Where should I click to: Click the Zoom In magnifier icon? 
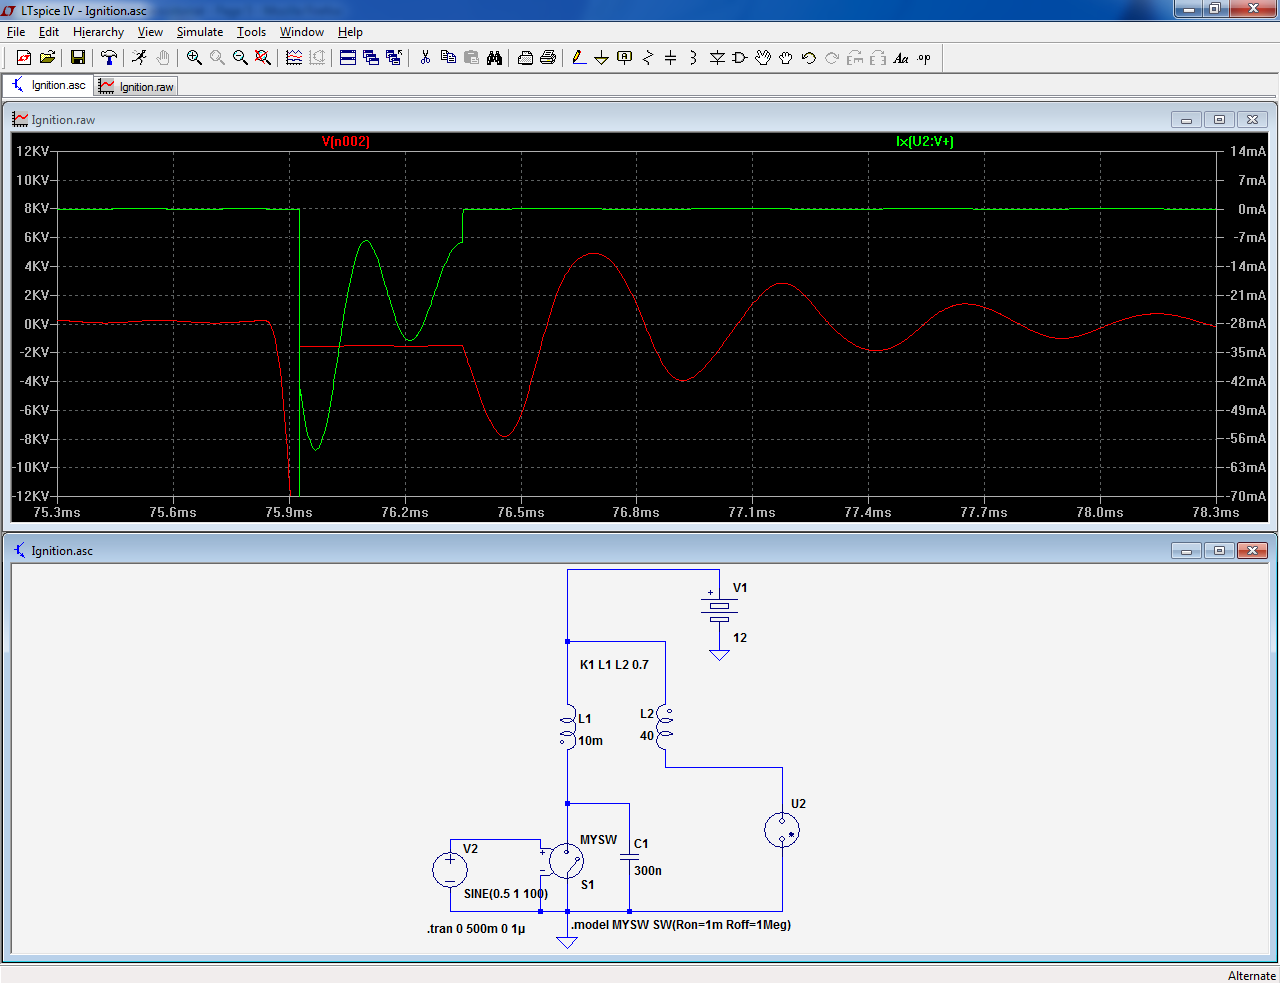(x=194, y=58)
